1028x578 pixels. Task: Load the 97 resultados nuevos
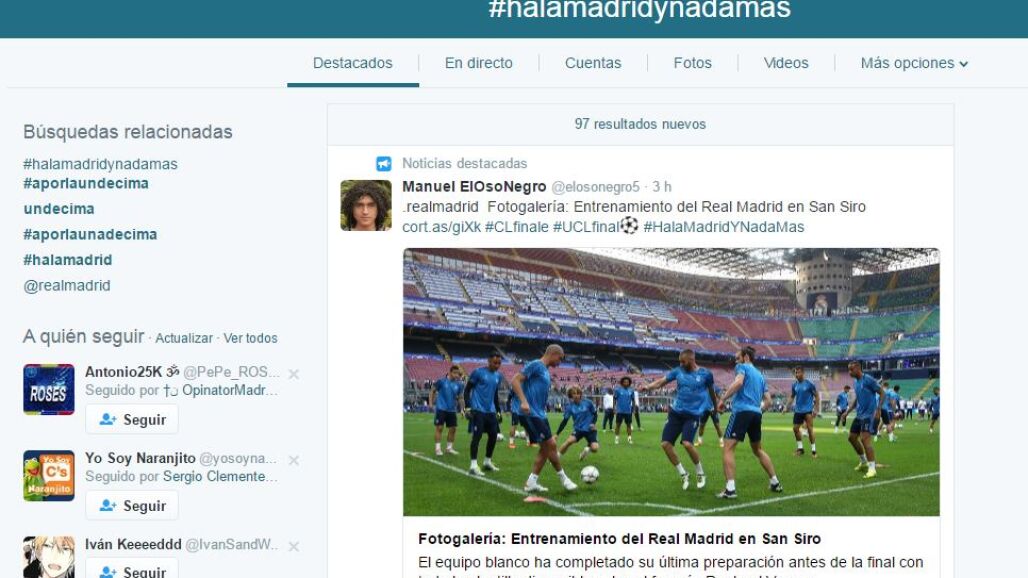pos(640,125)
